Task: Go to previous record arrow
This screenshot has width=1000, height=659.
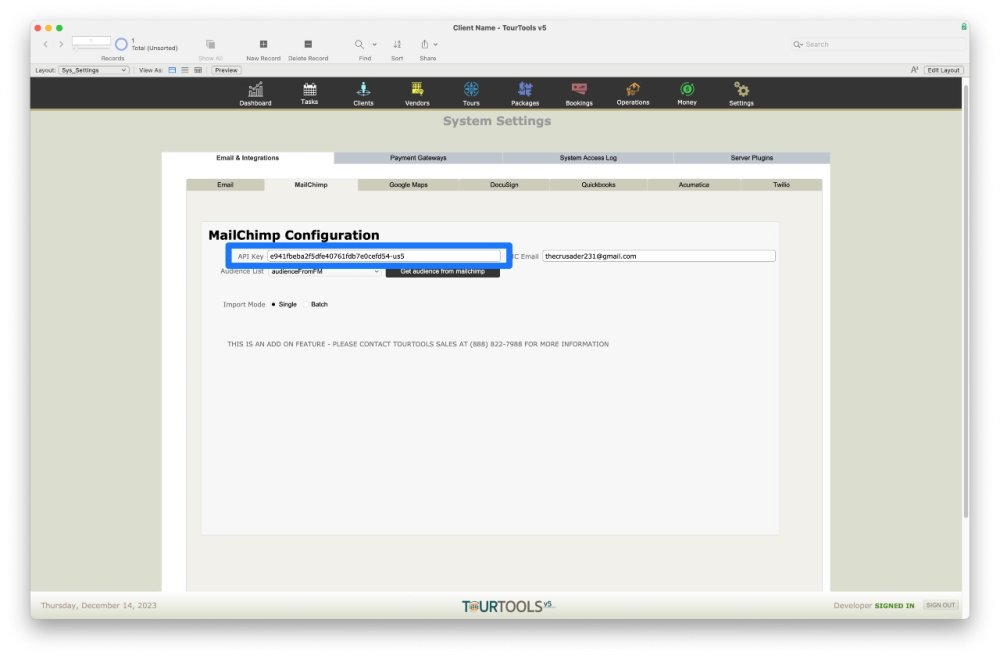Action: point(46,44)
